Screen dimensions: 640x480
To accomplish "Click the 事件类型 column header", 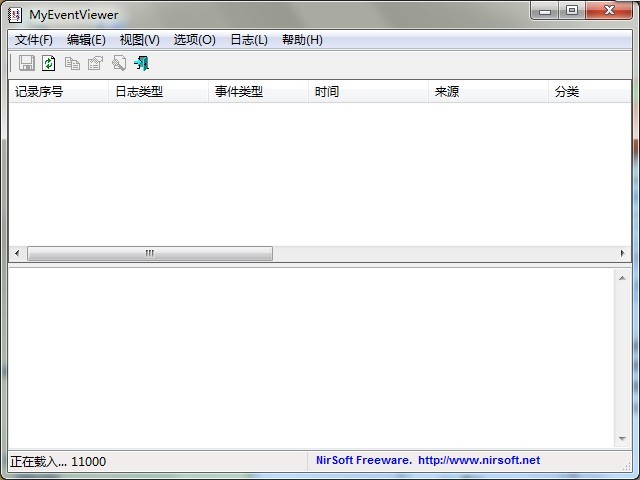I will [x=239, y=92].
